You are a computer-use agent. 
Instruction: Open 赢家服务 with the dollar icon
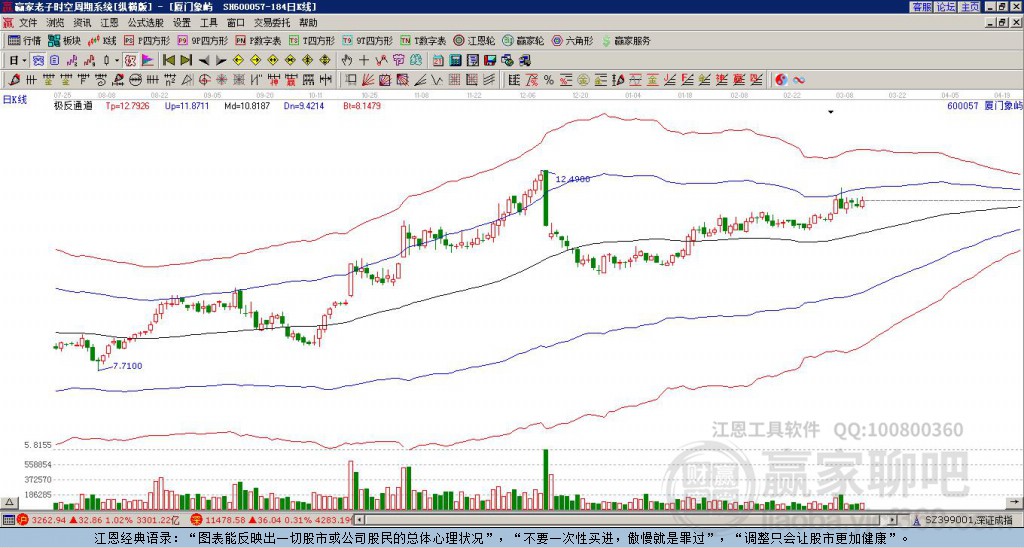tap(626, 40)
